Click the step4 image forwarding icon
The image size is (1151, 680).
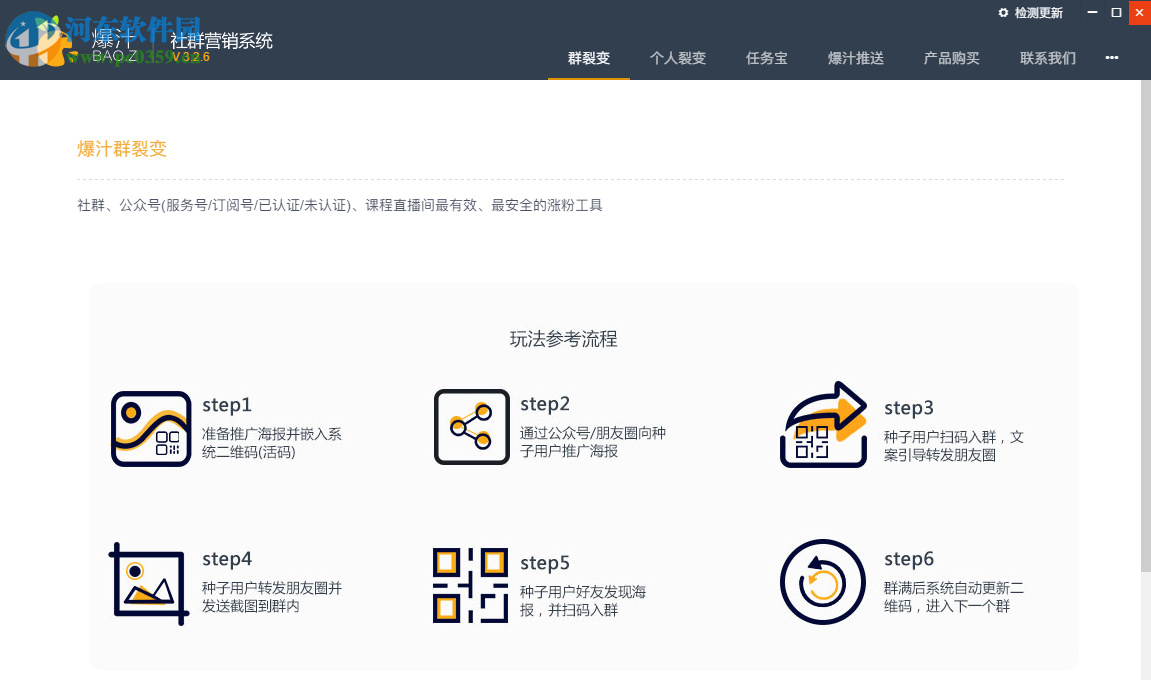pyautogui.click(x=148, y=582)
